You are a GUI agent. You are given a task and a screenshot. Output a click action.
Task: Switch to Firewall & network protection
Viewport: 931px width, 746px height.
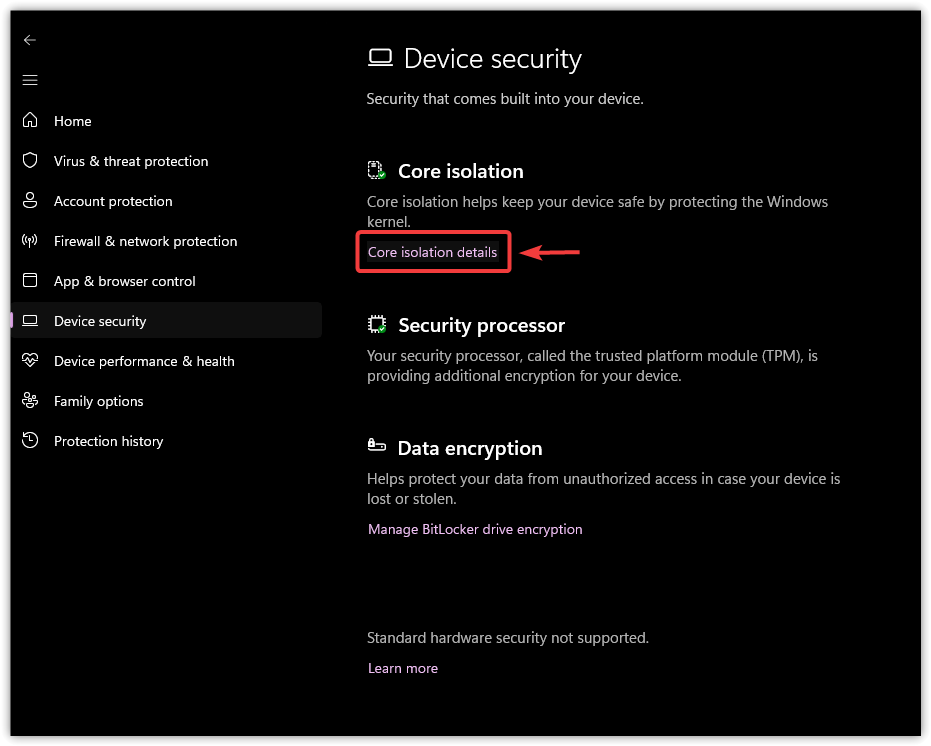145,241
